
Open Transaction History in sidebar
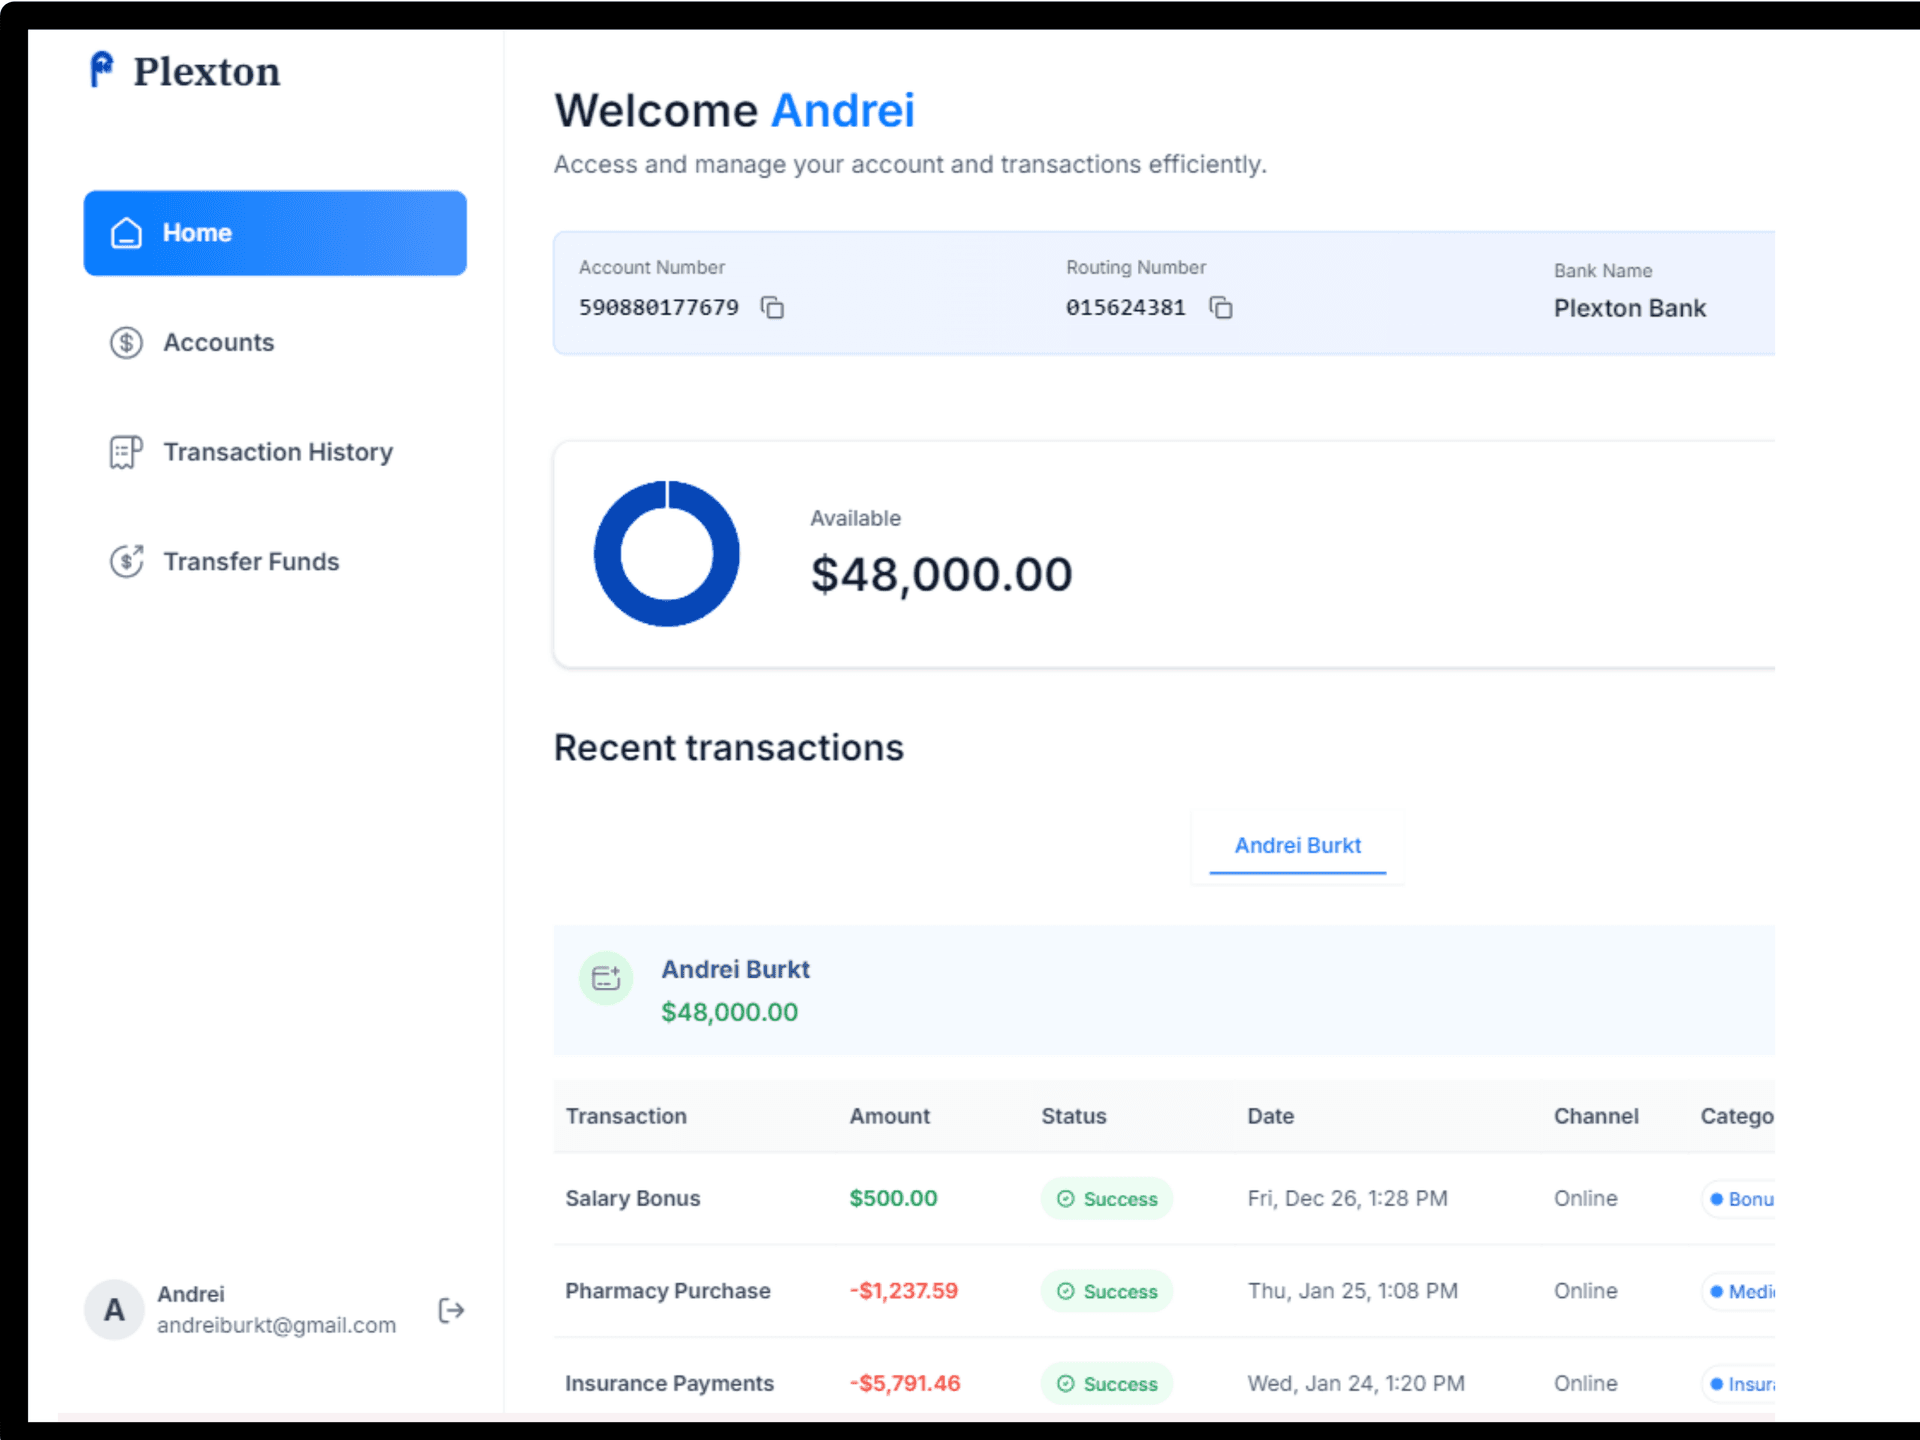[x=277, y=452]
